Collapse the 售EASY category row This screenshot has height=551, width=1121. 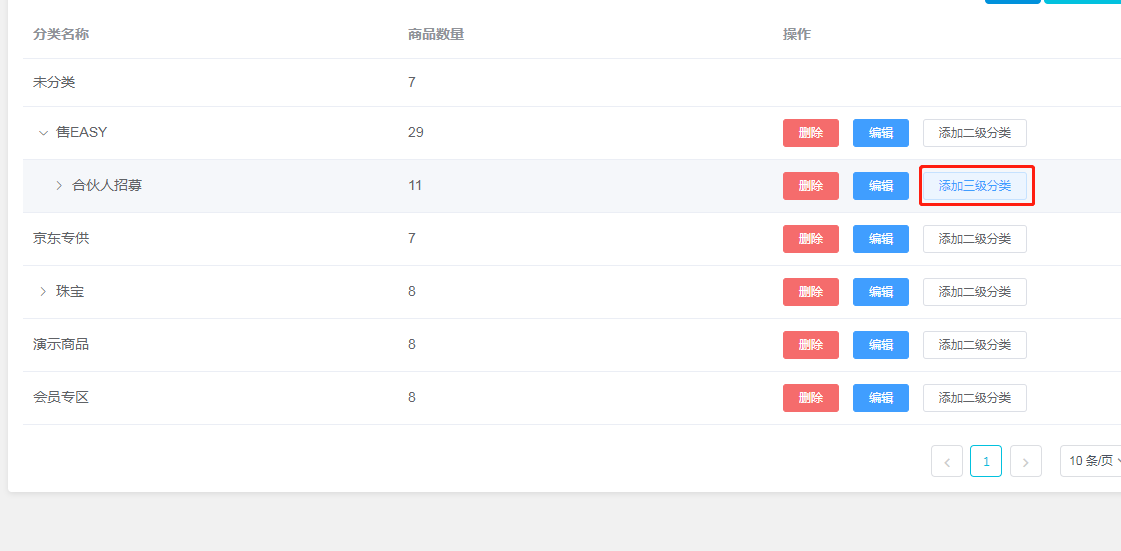click(x=43, y=132)
